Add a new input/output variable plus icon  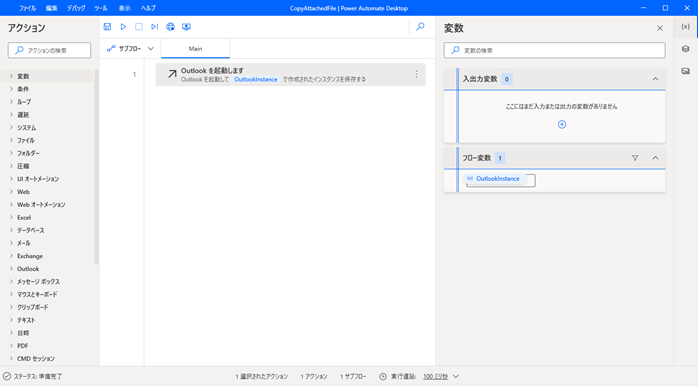click(562, 124)
